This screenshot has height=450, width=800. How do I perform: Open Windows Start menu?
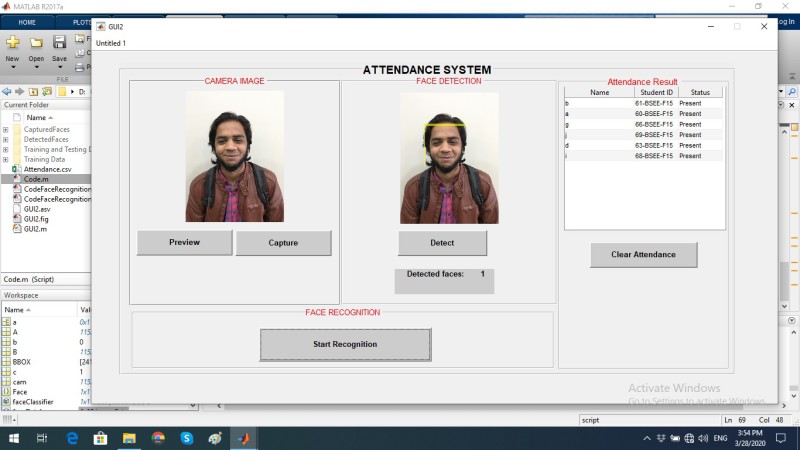pos(14,438)
